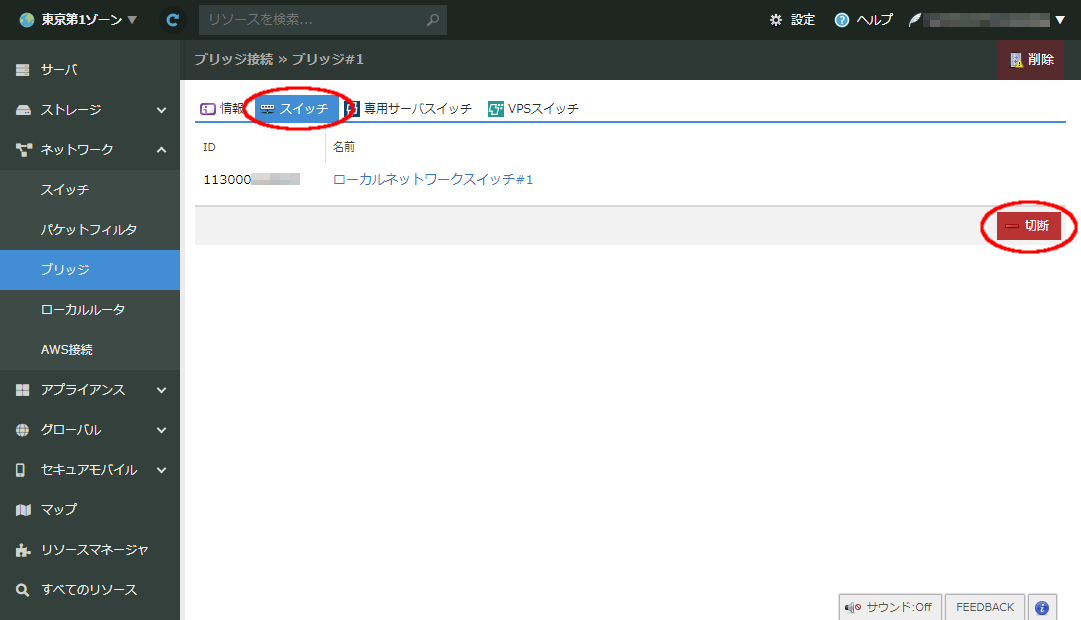Collapse the ネットワーク sidebar section
Screen dimensions: 1081x620
pyautogui.click(x=161, y=150)
